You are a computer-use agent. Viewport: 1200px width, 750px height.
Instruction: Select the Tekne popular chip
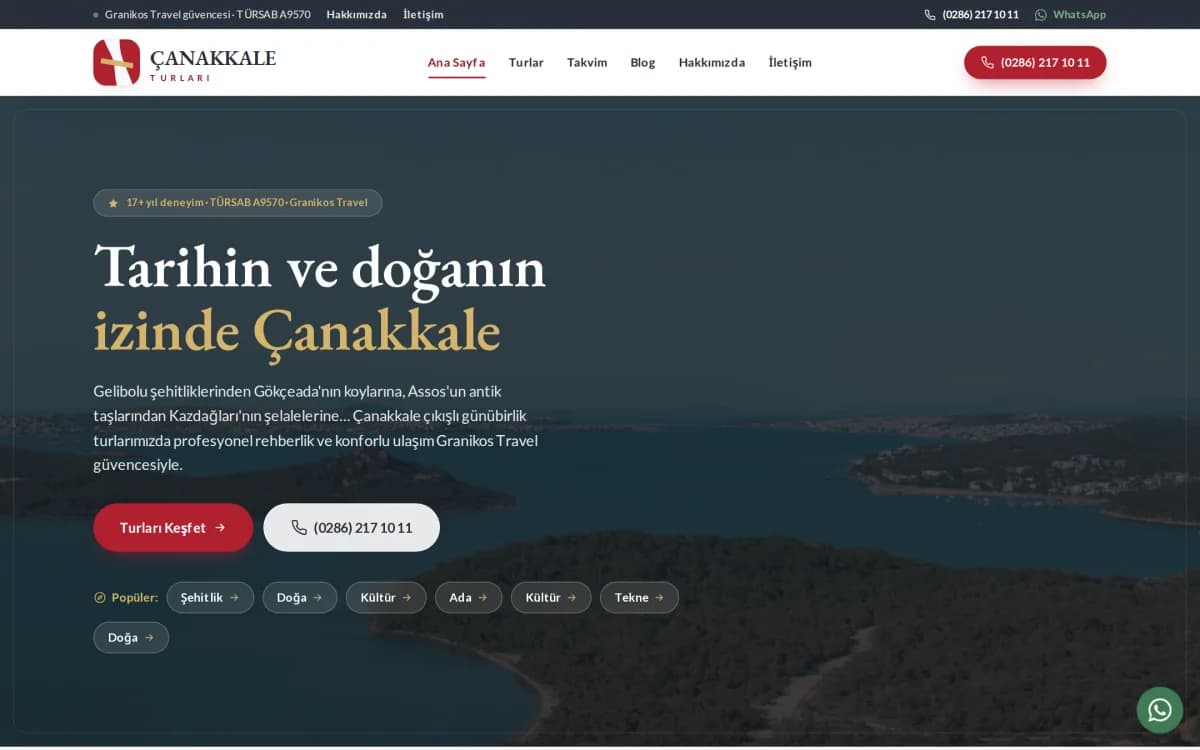[x=639, y=597]
